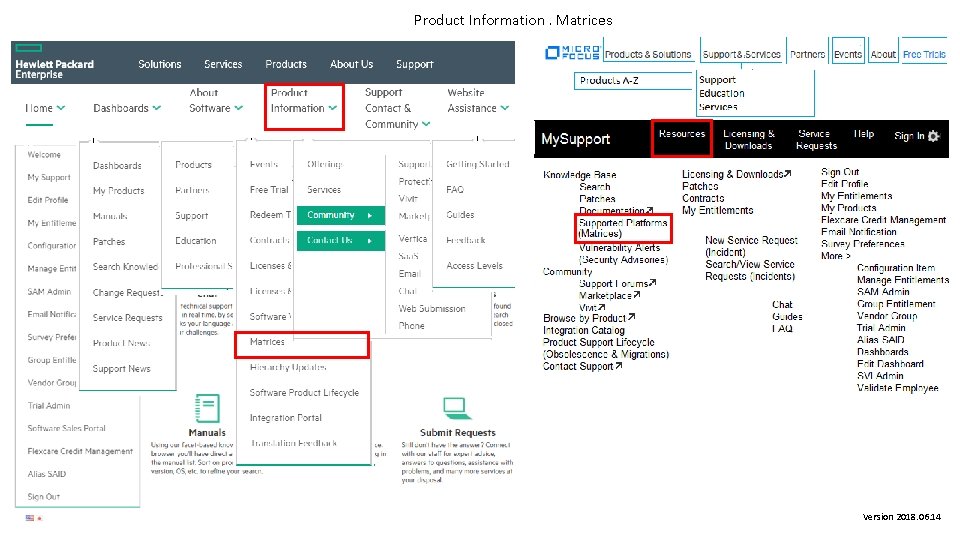Viewport: 960px width, 540px height.
Task: Expand the Community submenu arrow
Action: tap(370, 216)
